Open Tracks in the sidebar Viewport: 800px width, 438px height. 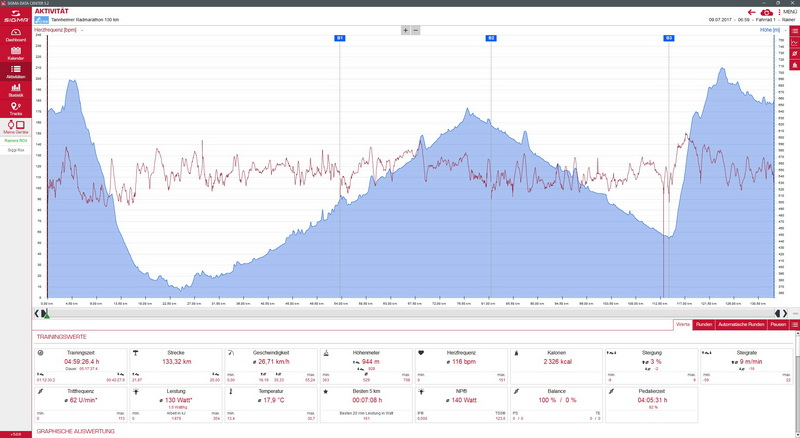pos(15,109)
